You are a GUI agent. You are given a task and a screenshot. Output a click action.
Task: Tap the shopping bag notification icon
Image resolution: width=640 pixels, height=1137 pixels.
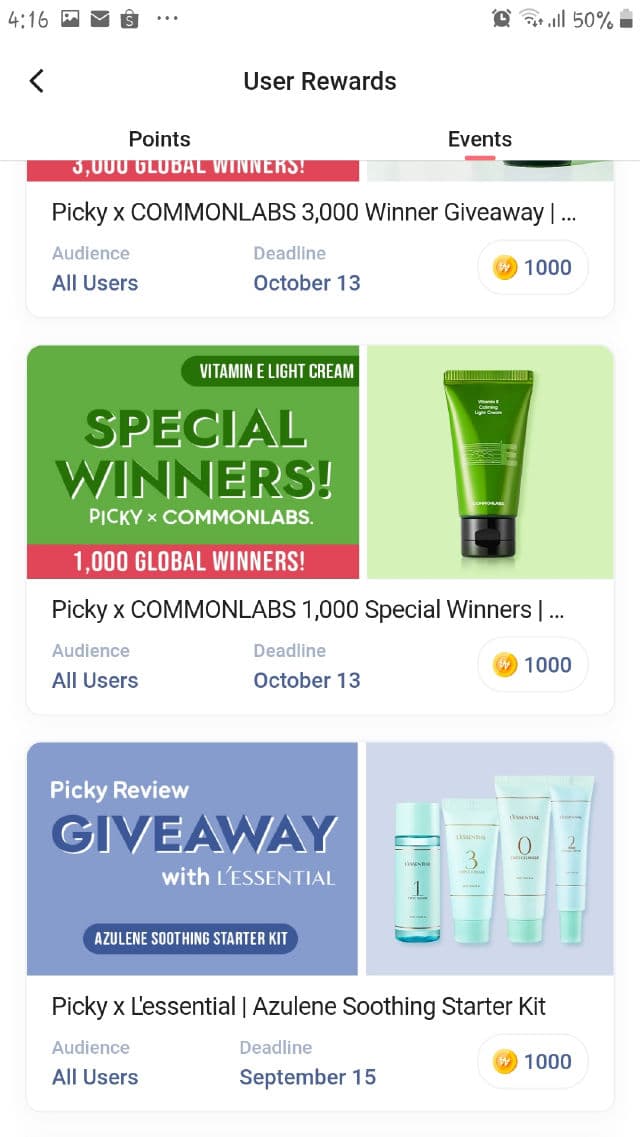pyautogui.click(x=130, y=20)
